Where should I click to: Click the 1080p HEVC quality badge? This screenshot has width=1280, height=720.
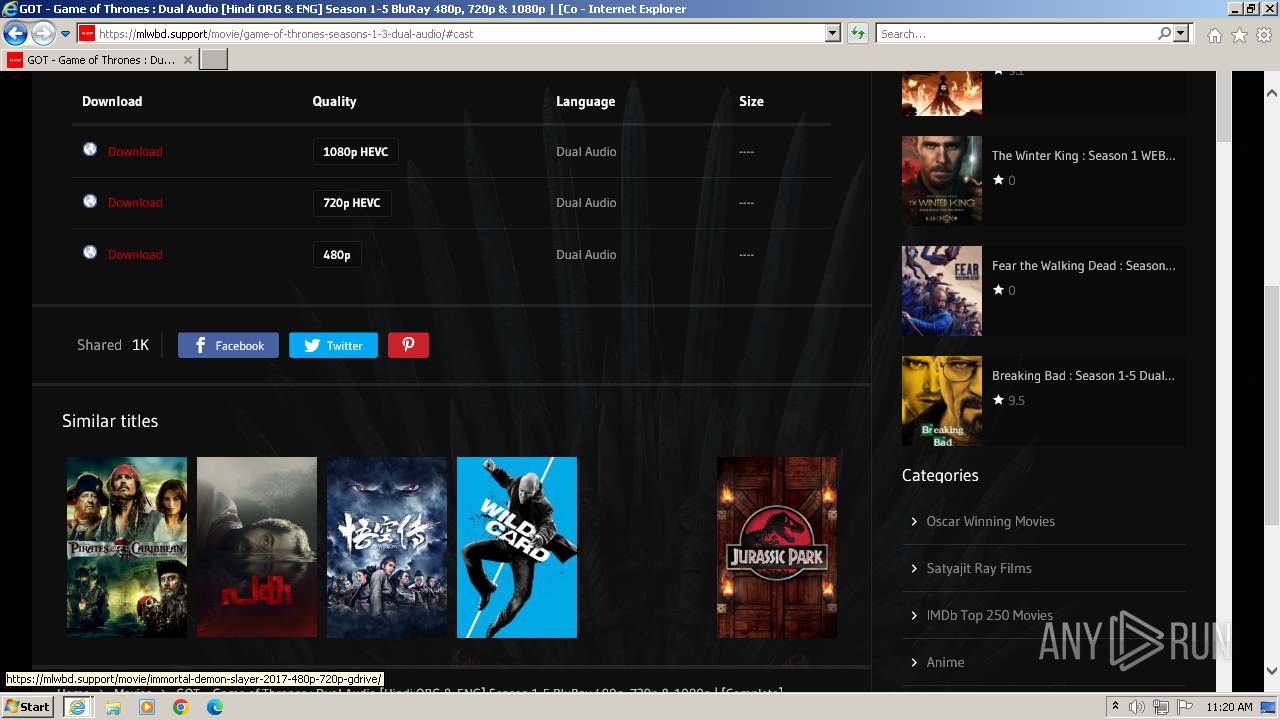coord(355,152)
